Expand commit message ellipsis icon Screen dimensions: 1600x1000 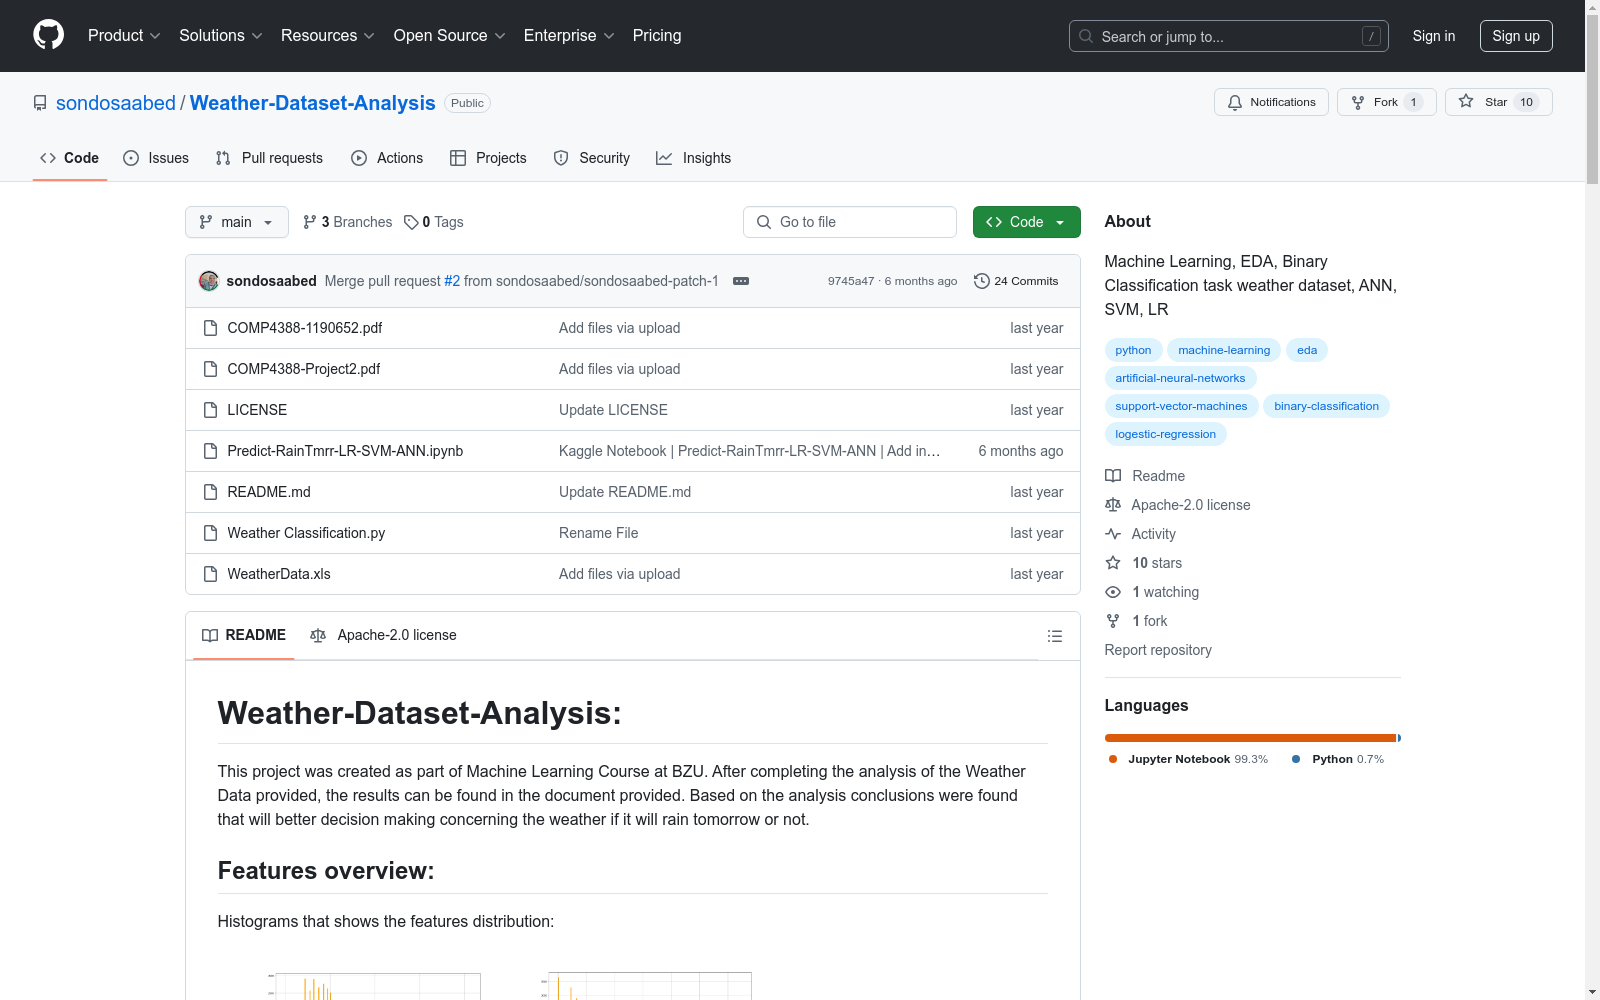click(741, 281)
